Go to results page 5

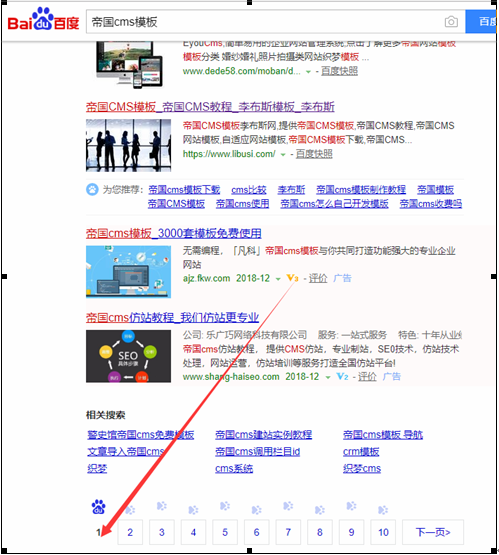point(225,532)
